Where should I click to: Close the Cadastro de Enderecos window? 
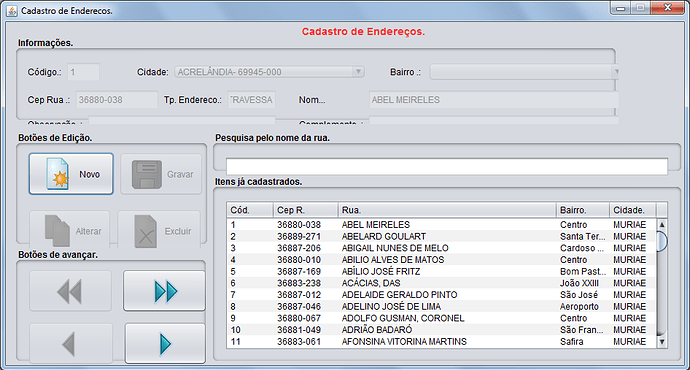click(x=668, y=7)
